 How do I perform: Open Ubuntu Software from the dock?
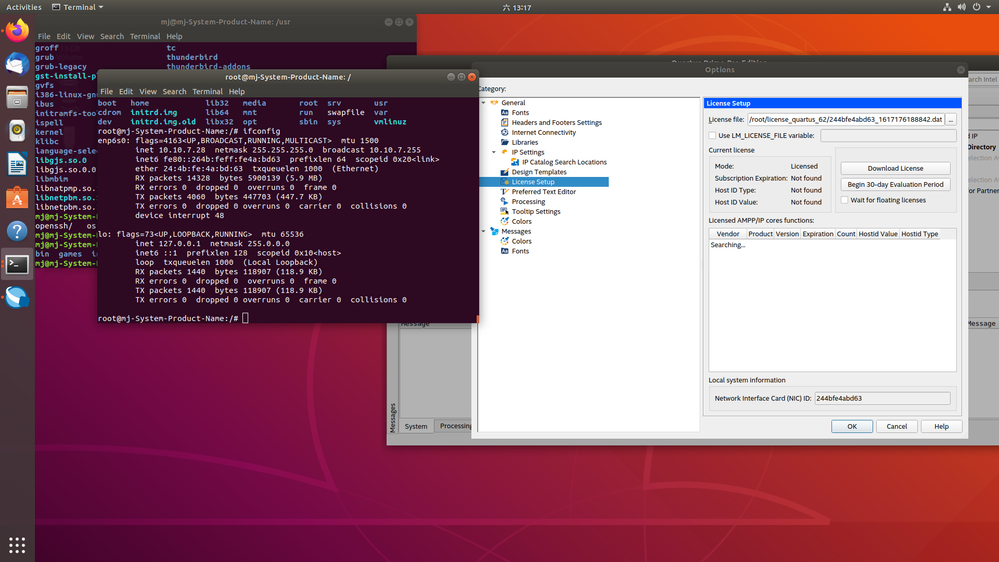17,198
